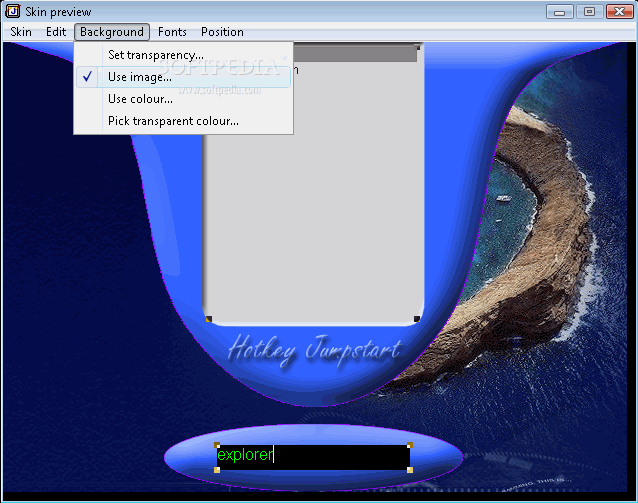Screen dimensions: 638x503
Task: Close the open Background menu
Action: (x=112, y=32)
